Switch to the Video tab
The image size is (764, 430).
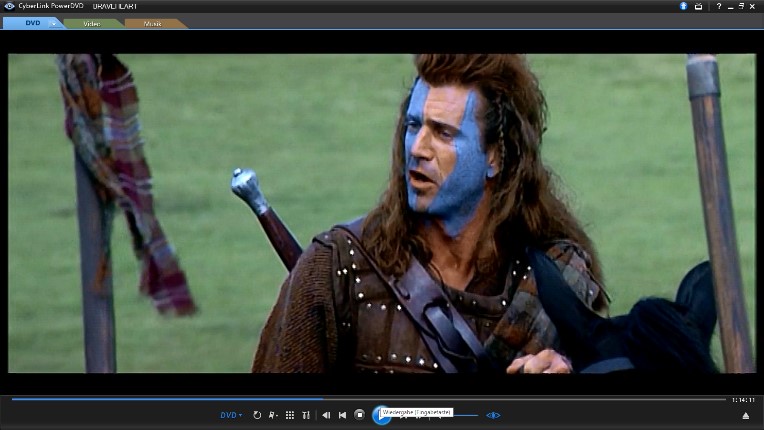(x=92, y=23)
